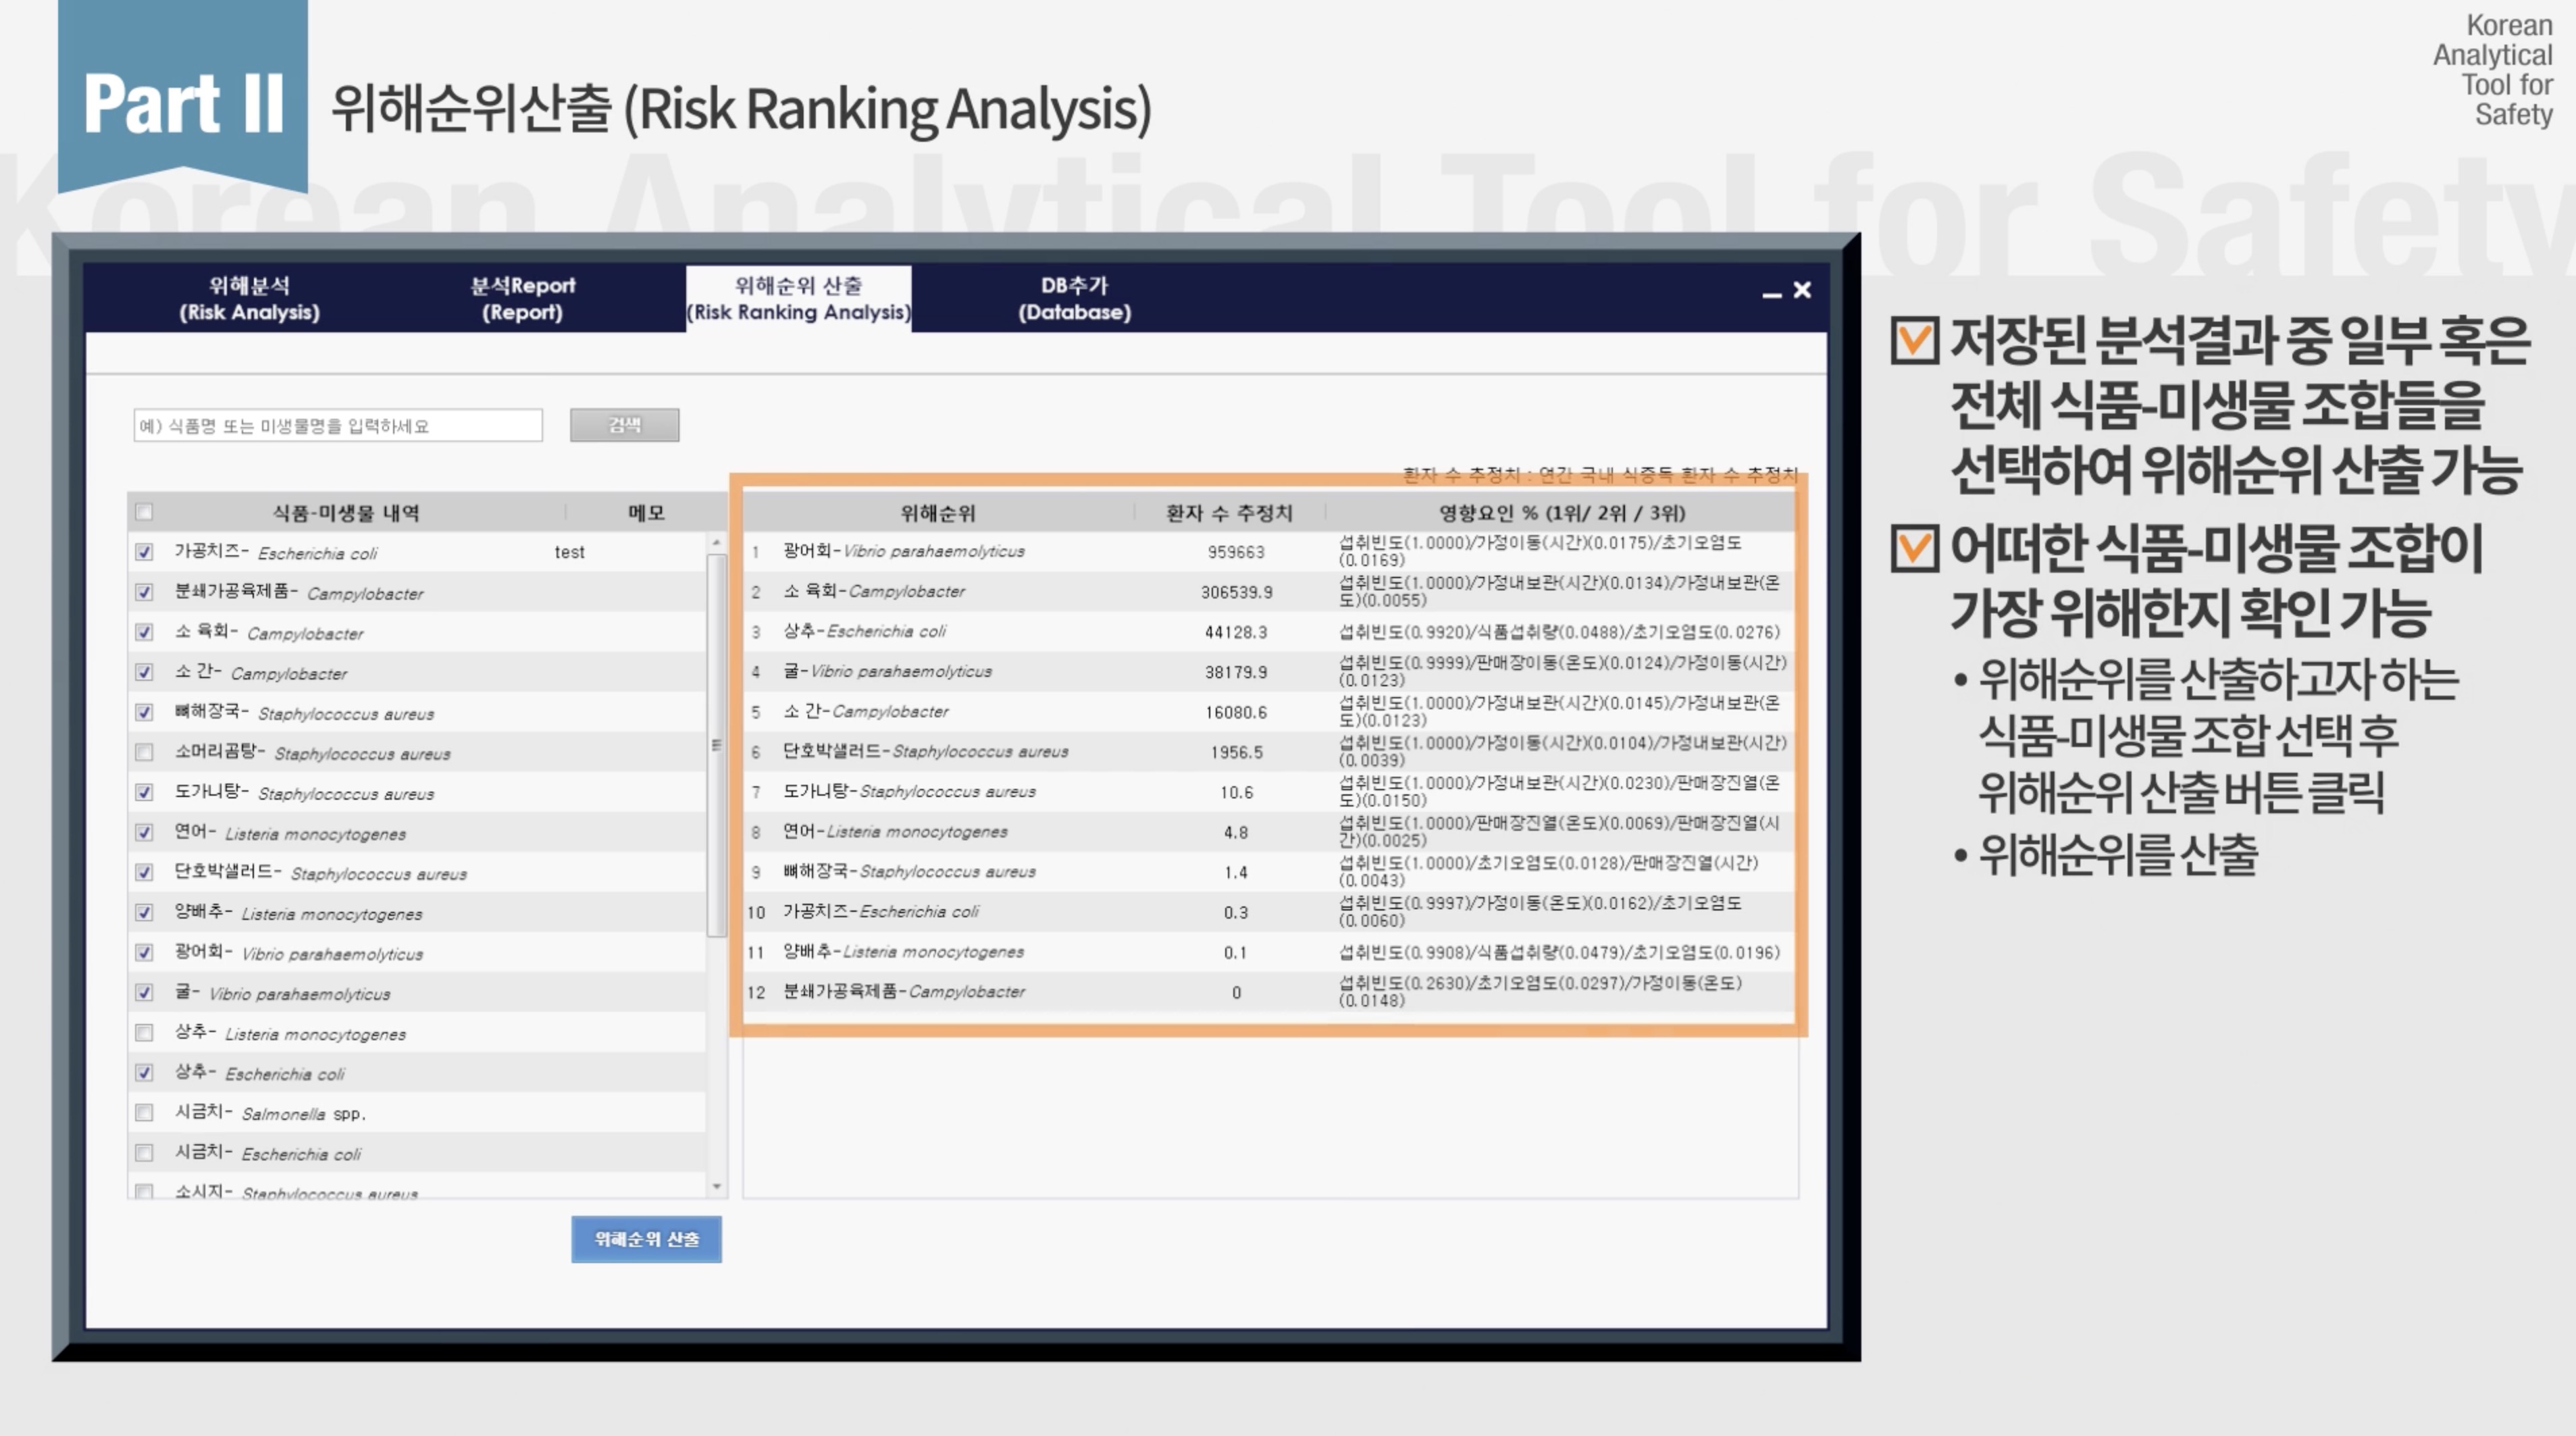2576x1436 pixels.
Task: Click scroll down arrow in food-microbe list
Action: 716,1187
